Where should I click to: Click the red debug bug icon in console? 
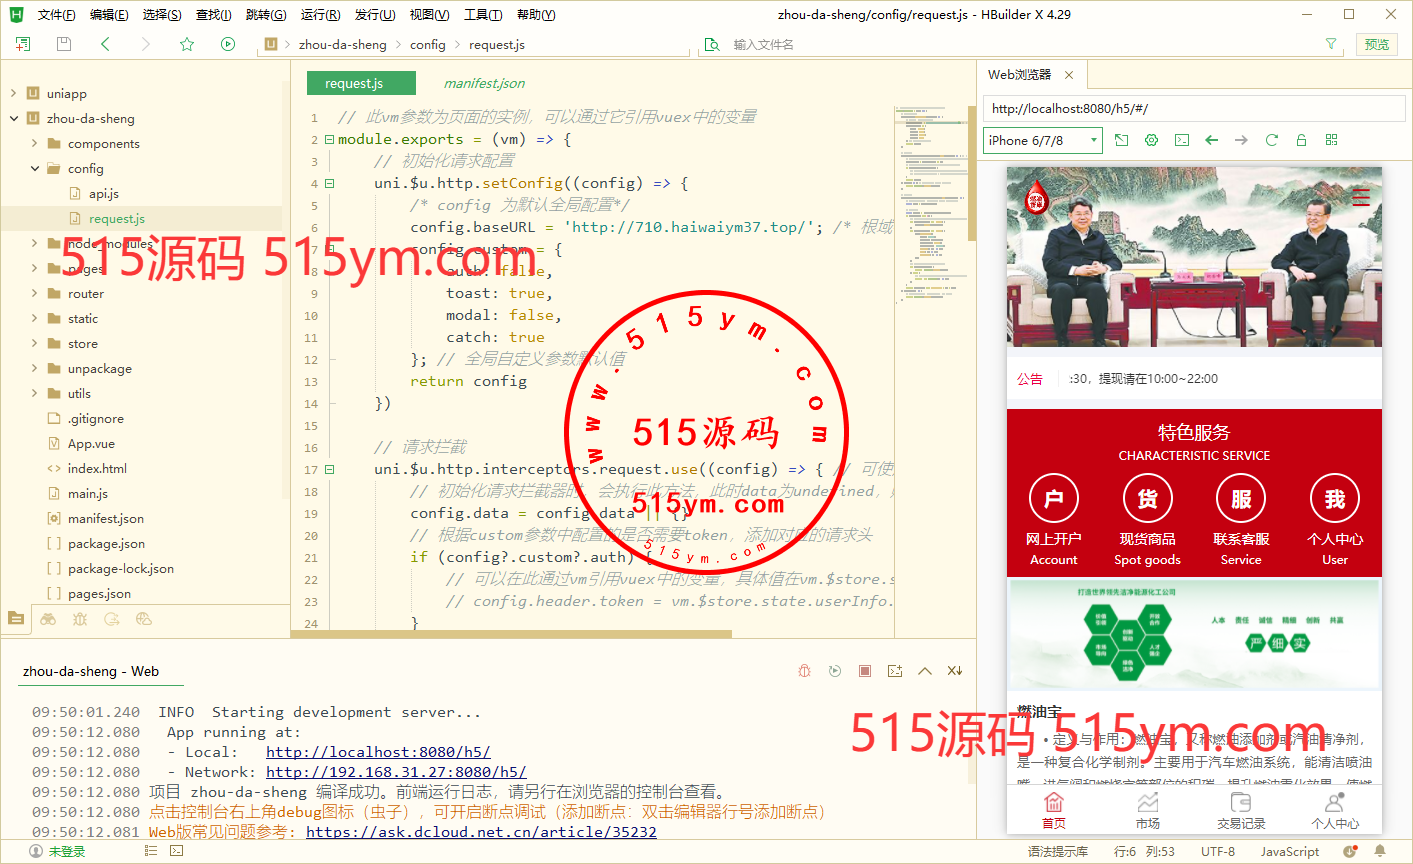pyautogui.click(x=804, y=671)
